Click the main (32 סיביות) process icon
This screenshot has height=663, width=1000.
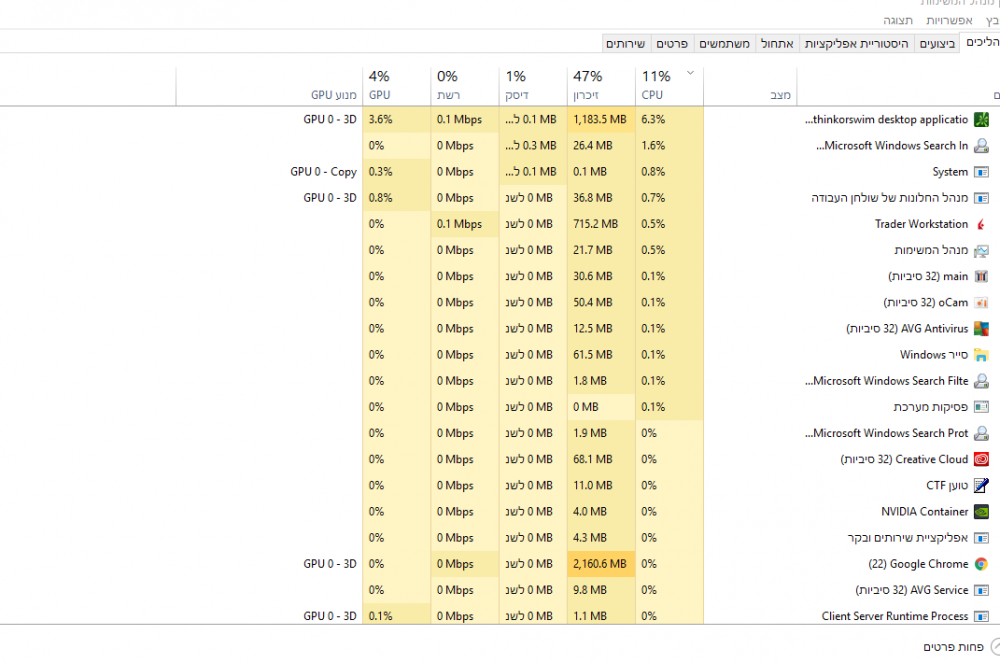(x=981, y=276)
